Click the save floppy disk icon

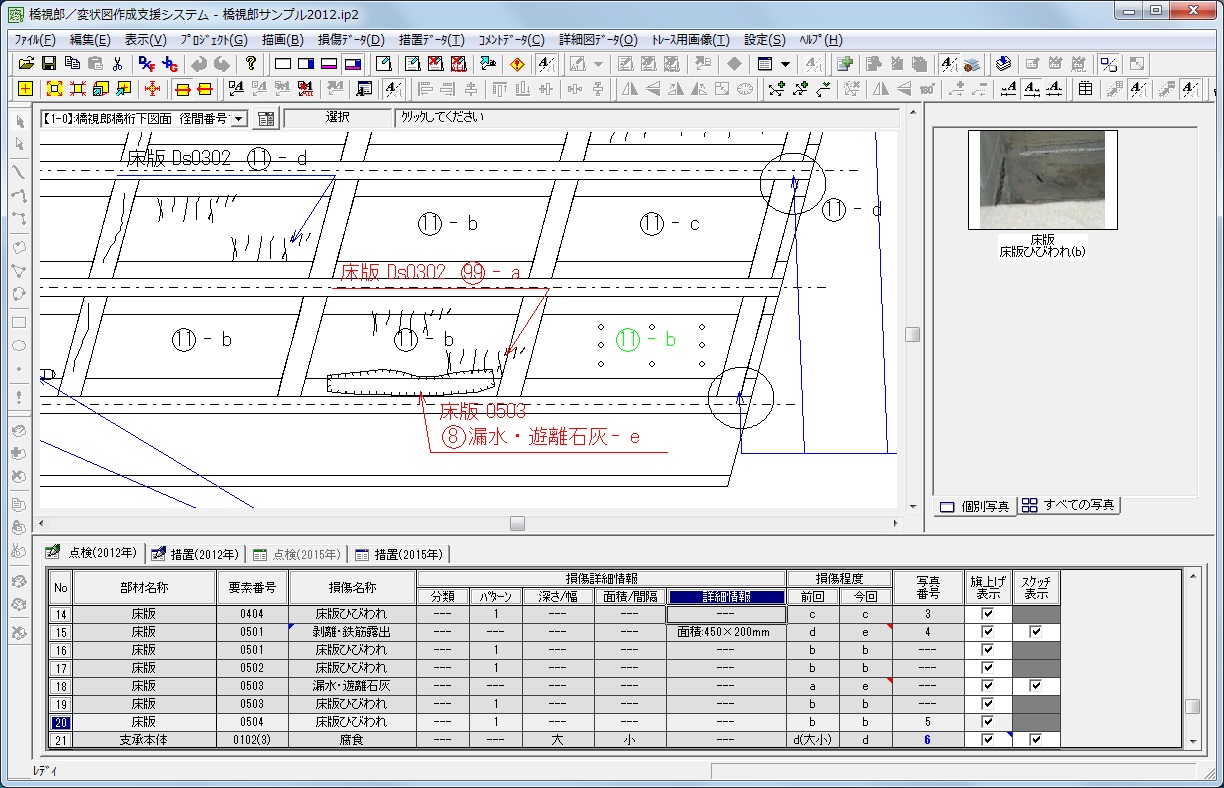48,63
